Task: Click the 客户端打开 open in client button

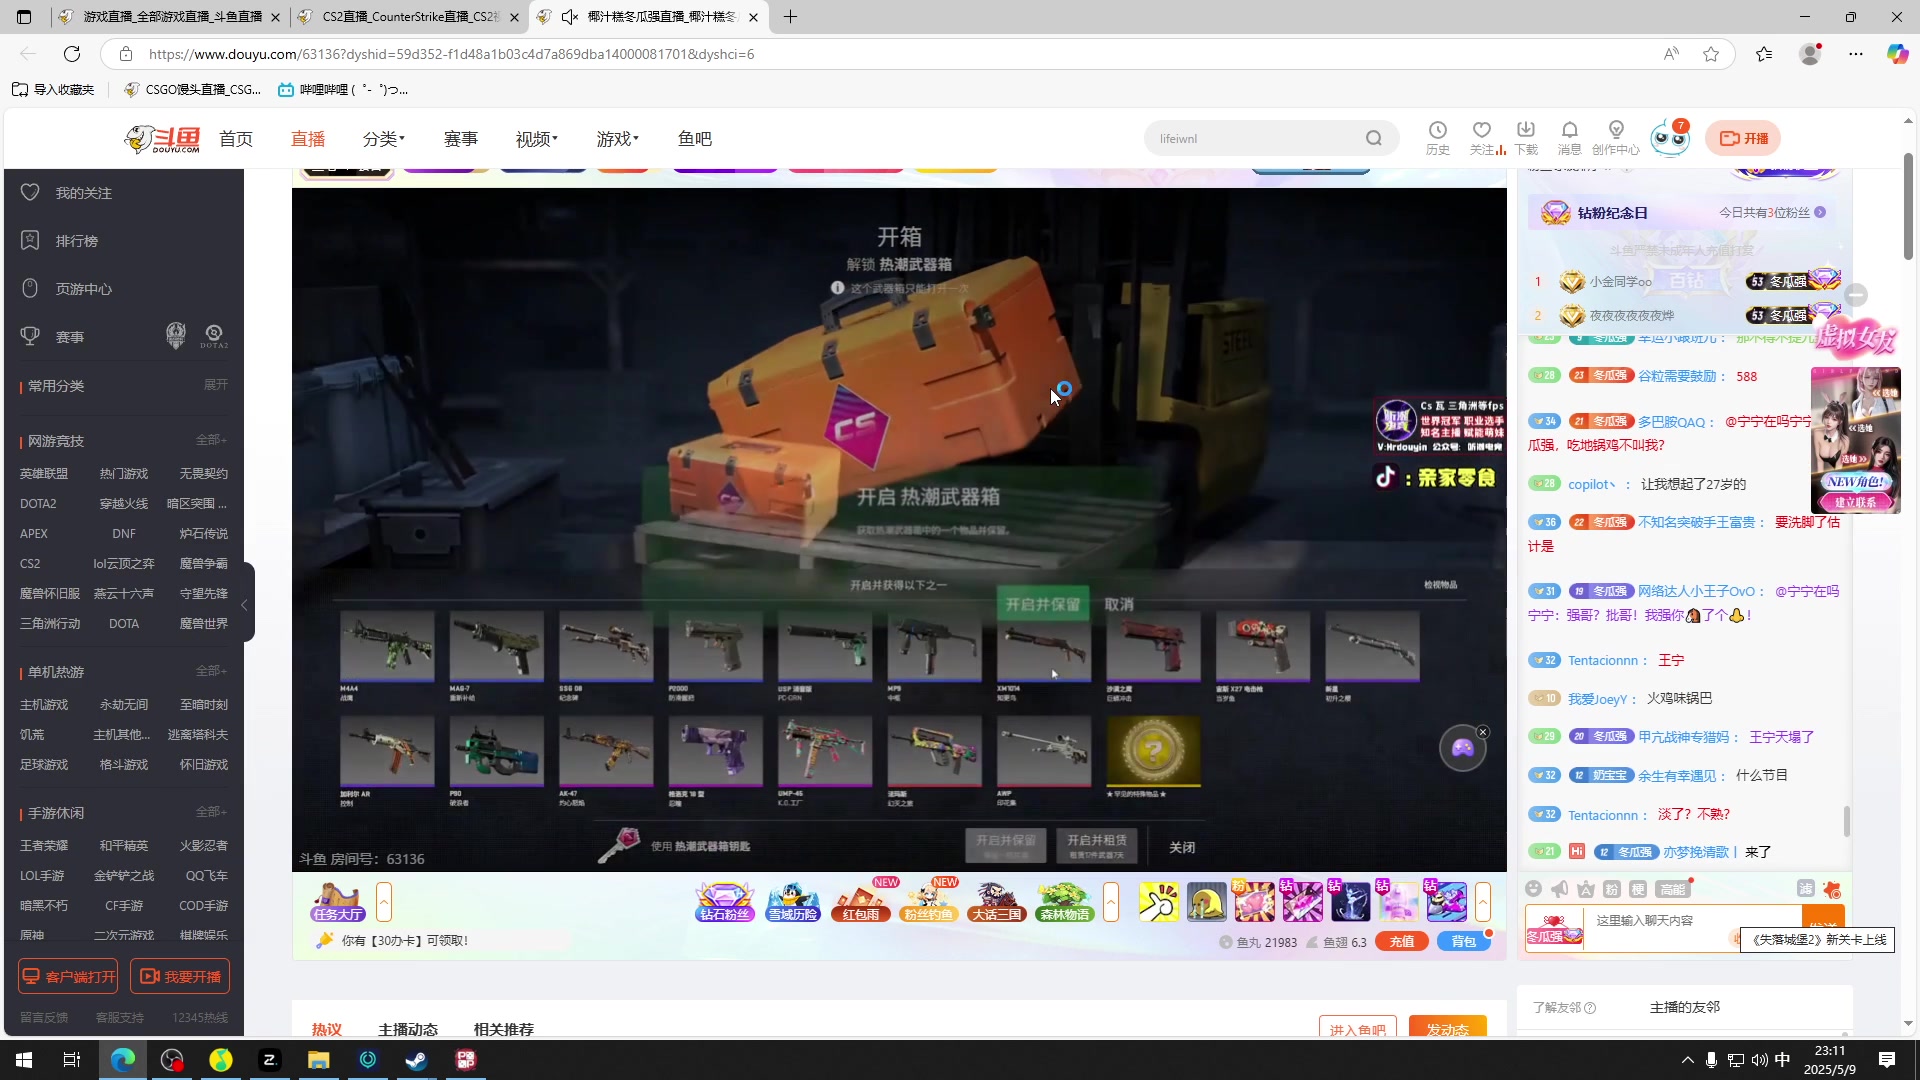Action: (68, 976)
